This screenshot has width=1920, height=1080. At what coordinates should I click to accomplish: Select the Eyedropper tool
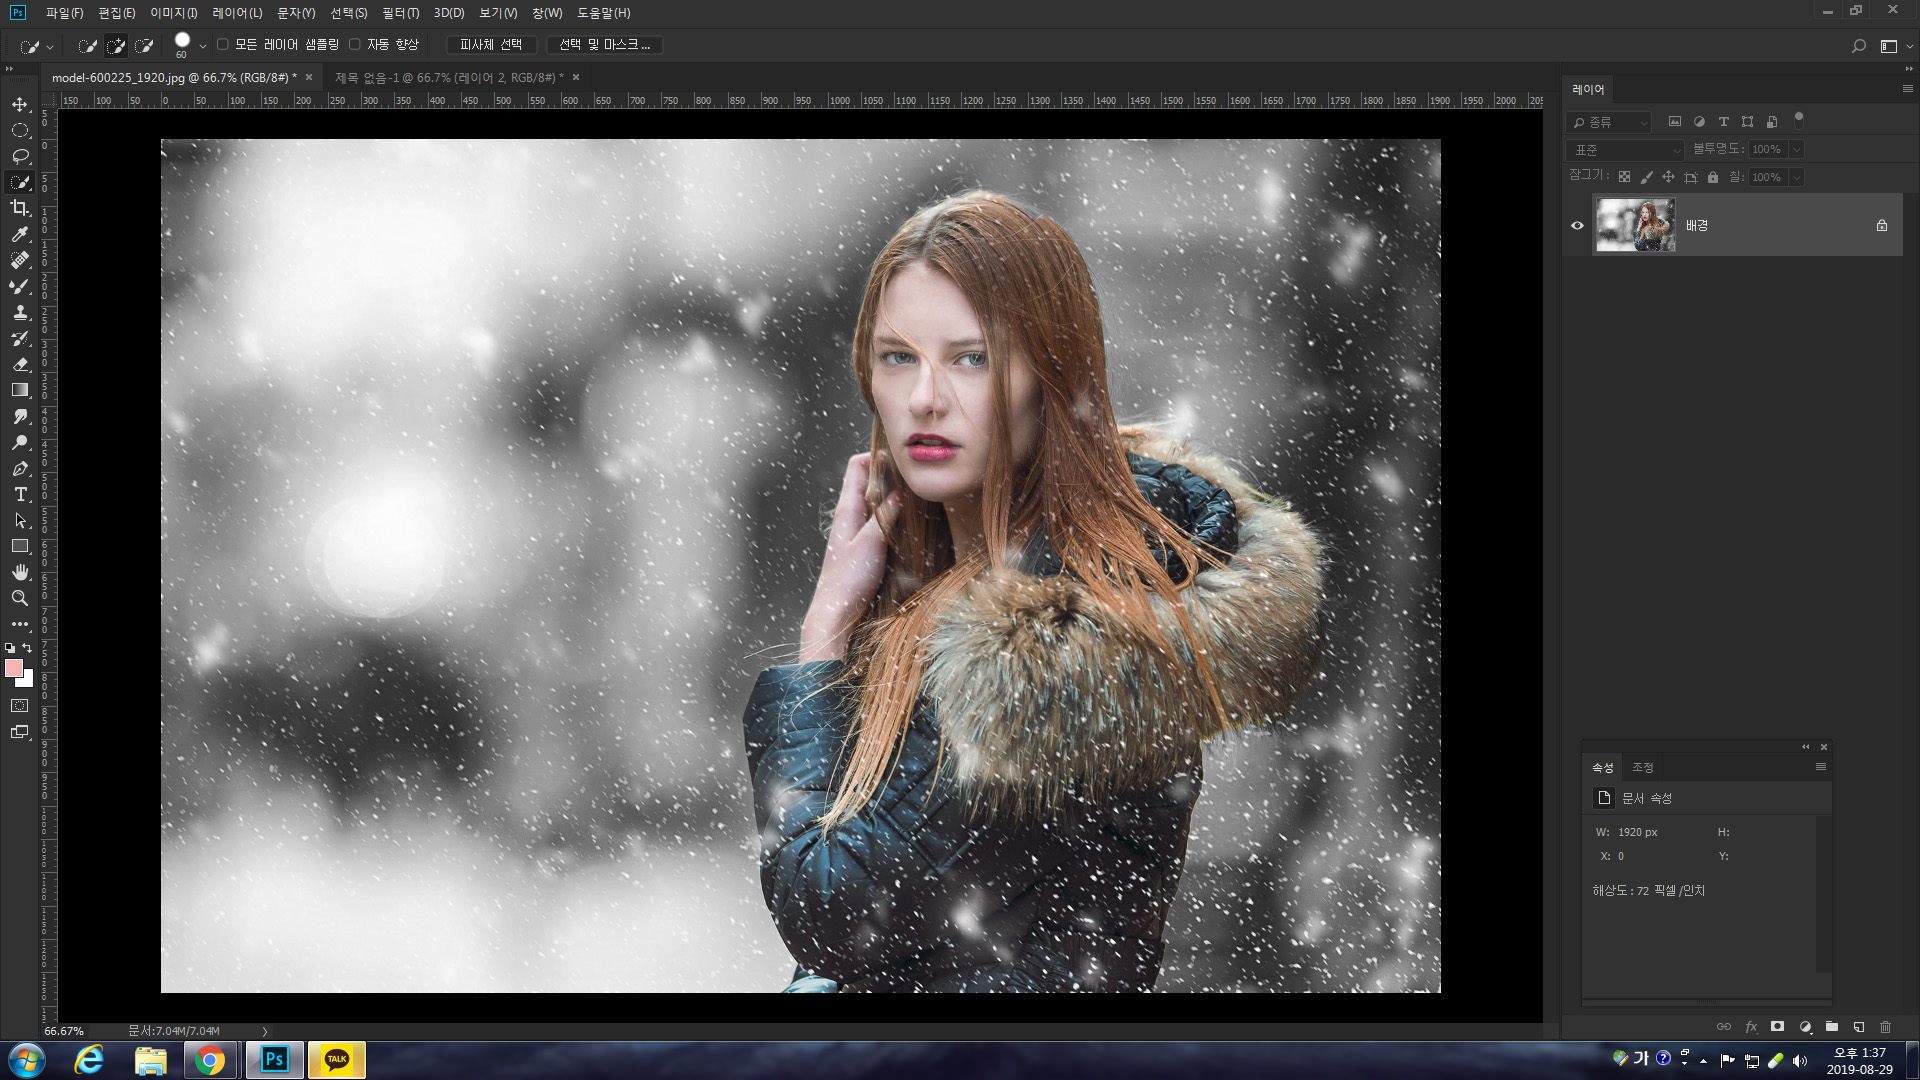coord(20,234)
